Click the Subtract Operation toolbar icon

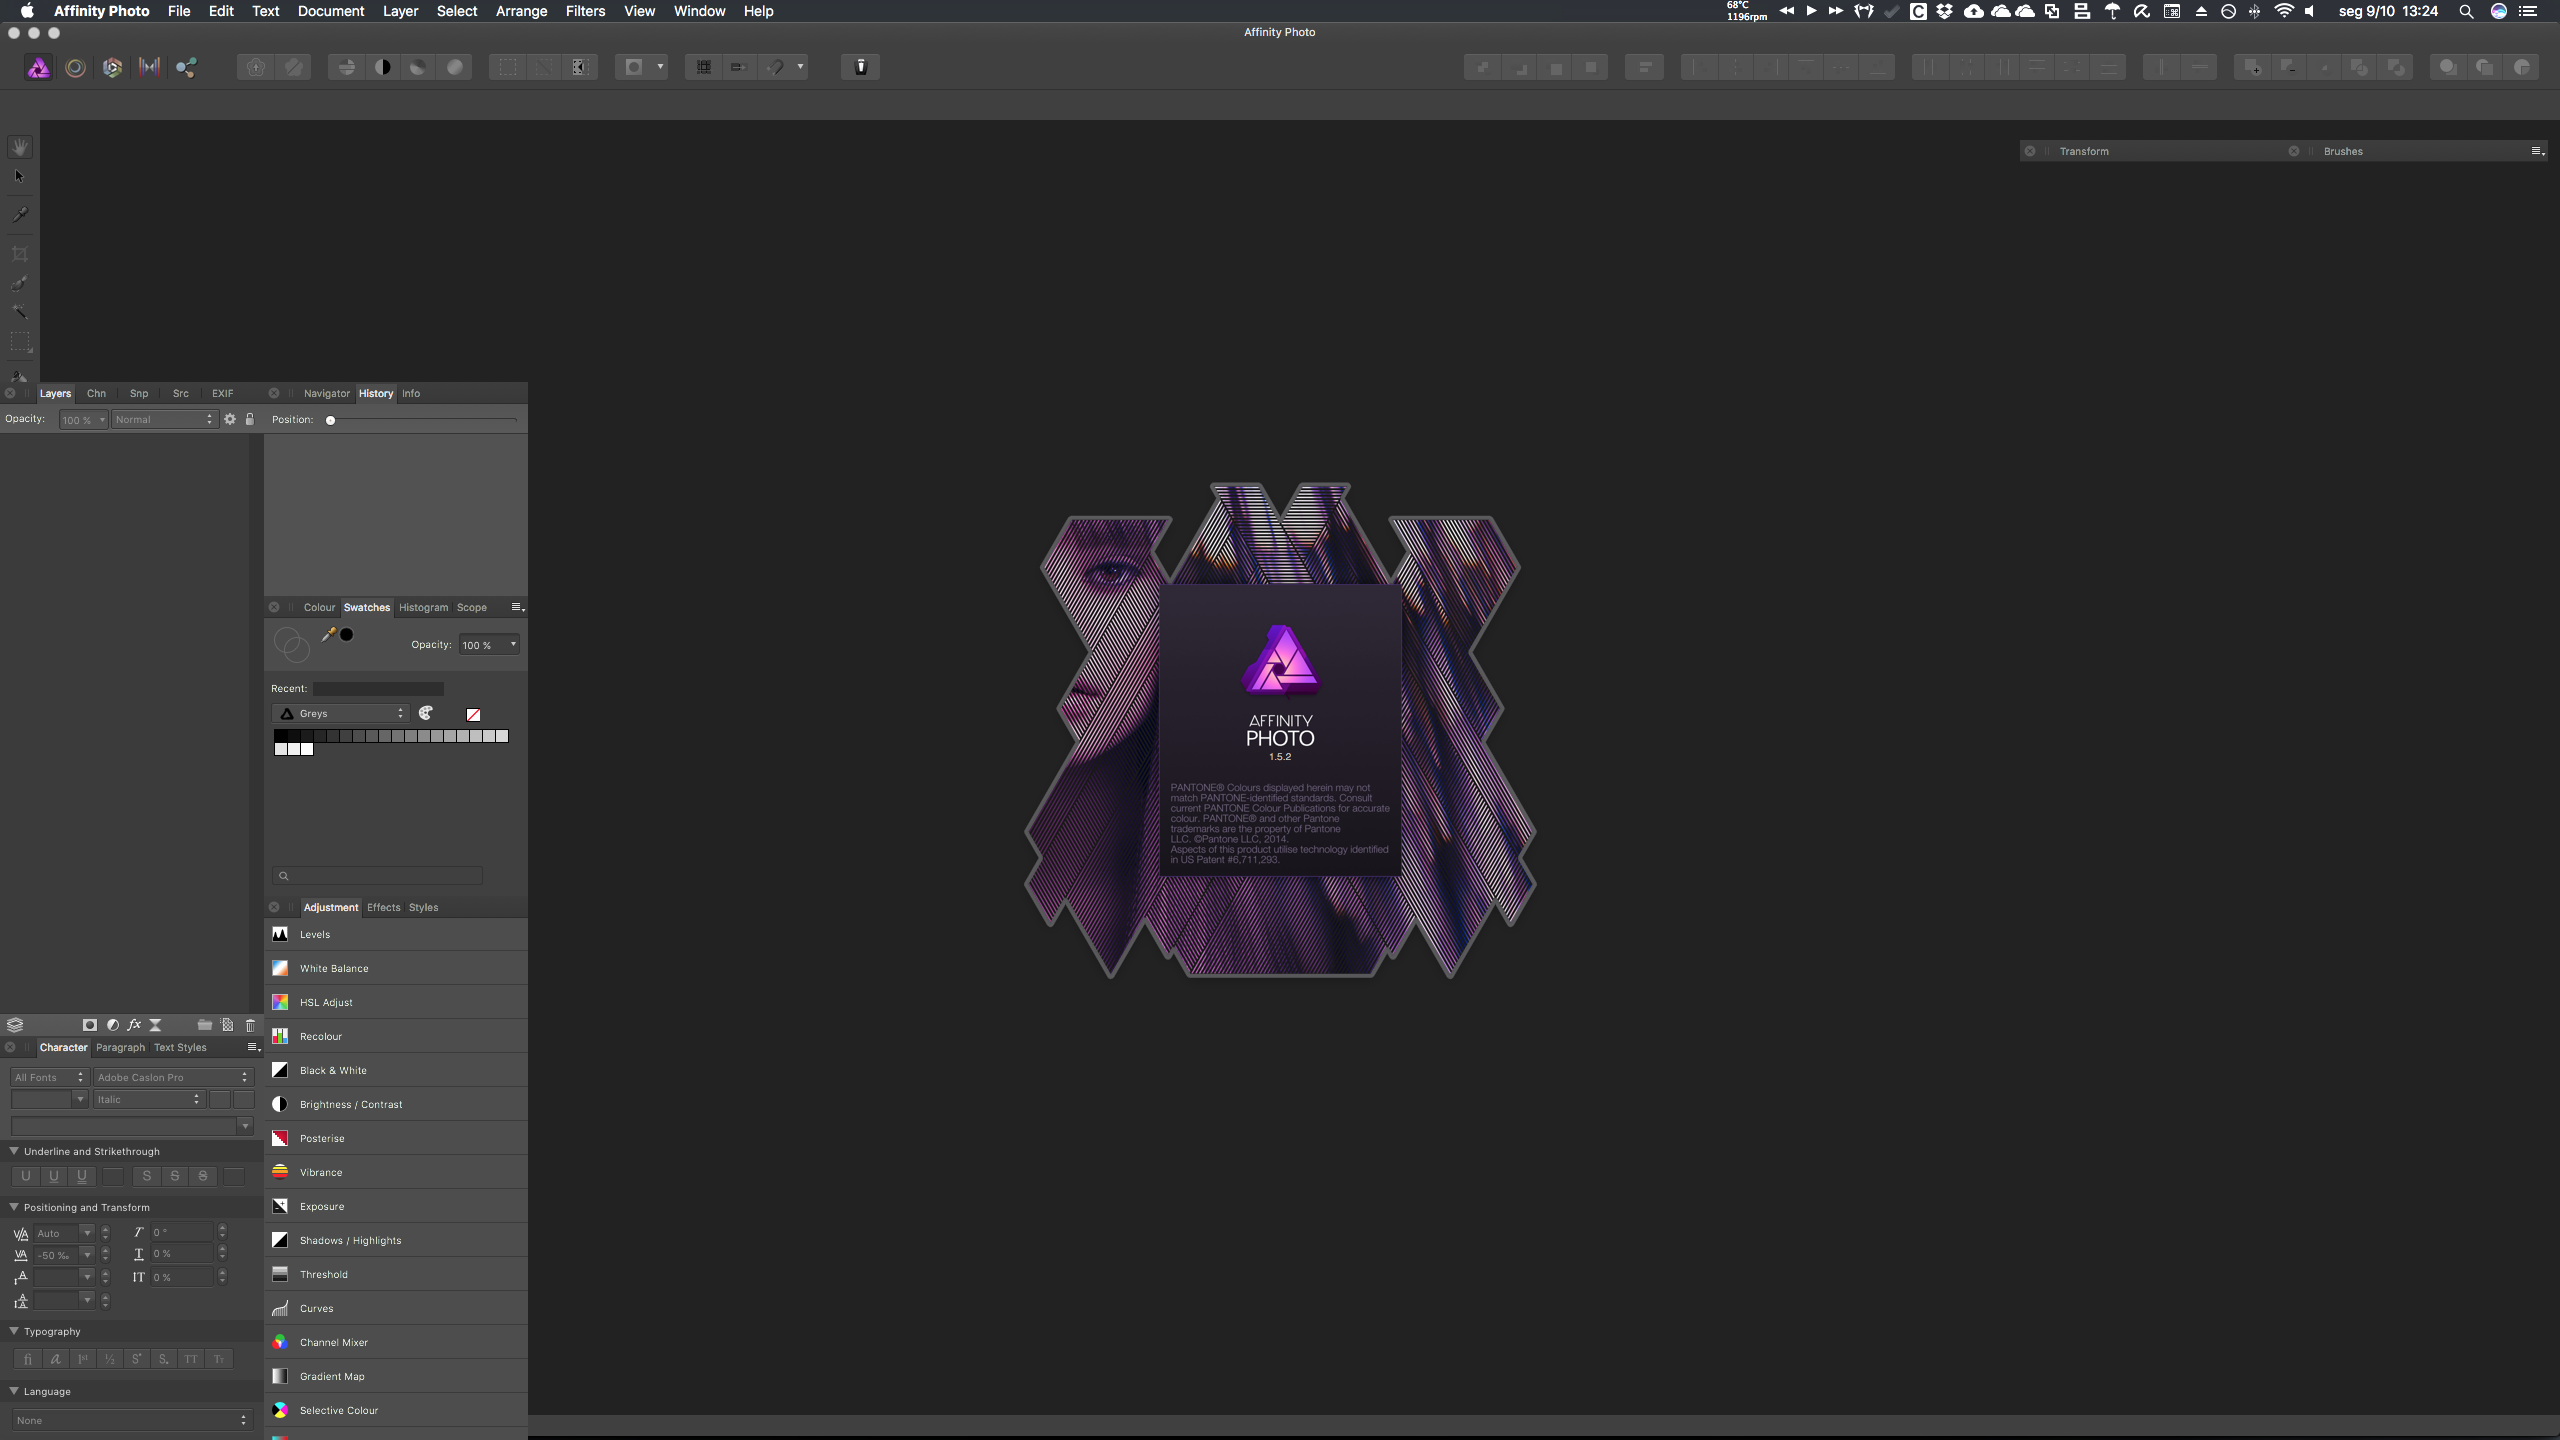pos(2288,67)
